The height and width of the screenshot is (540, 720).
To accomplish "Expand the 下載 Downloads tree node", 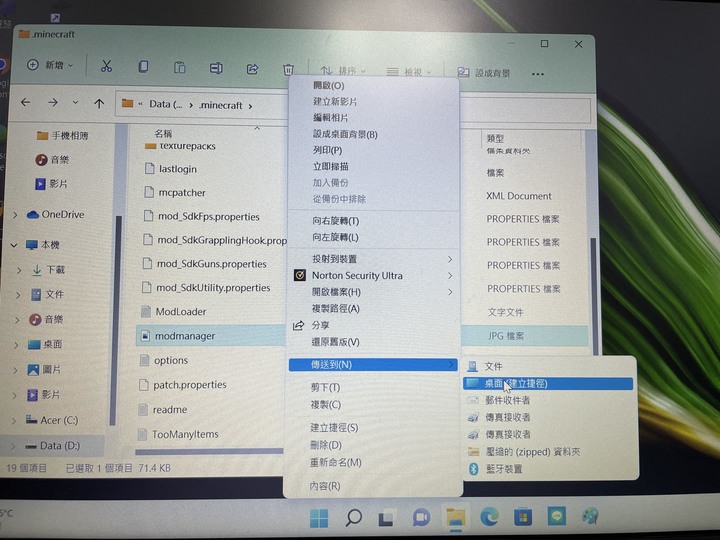I will (x=18, y=270).
